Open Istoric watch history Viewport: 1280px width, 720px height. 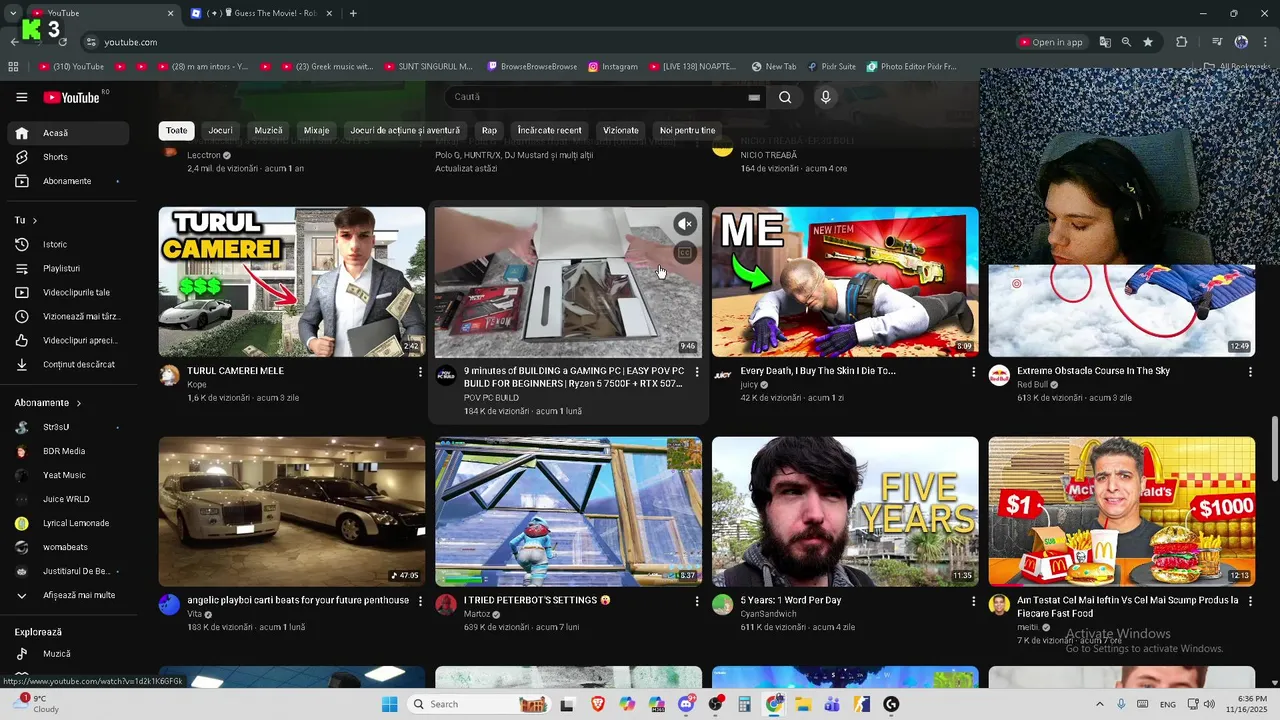[x=68, y=244]
